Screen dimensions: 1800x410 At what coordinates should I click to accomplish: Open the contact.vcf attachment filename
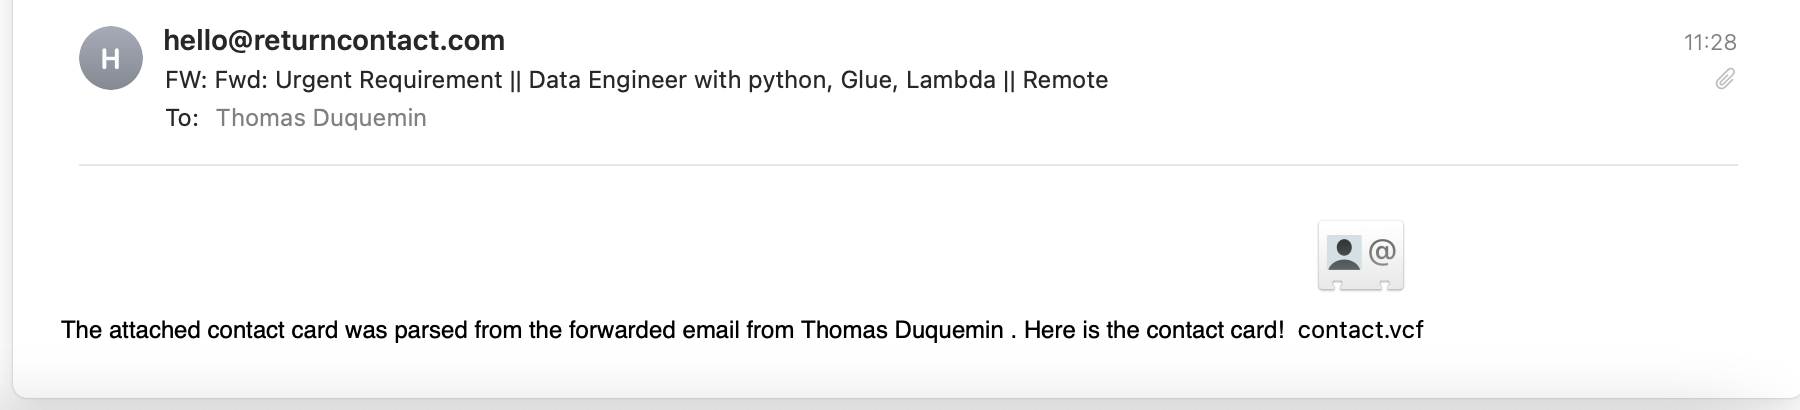[x=1360, y=330]
